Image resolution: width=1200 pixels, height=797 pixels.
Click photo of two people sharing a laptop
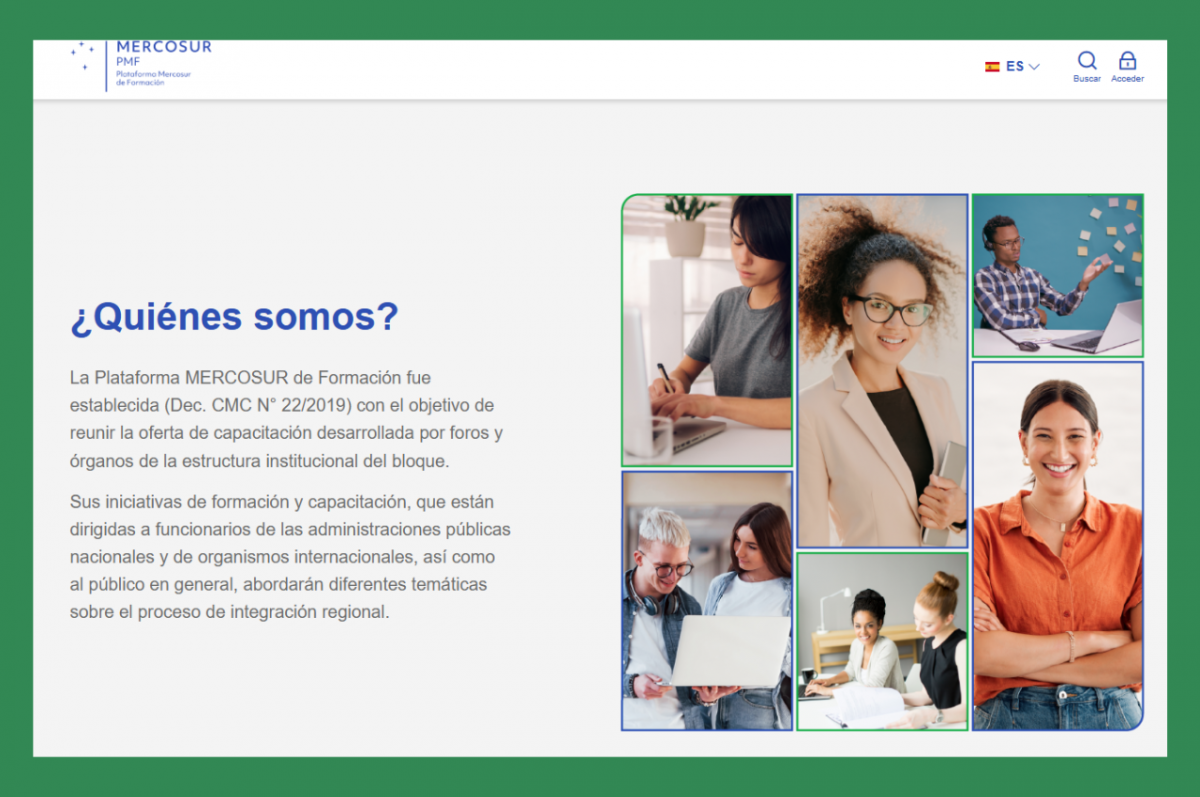[x=707, y=600]
